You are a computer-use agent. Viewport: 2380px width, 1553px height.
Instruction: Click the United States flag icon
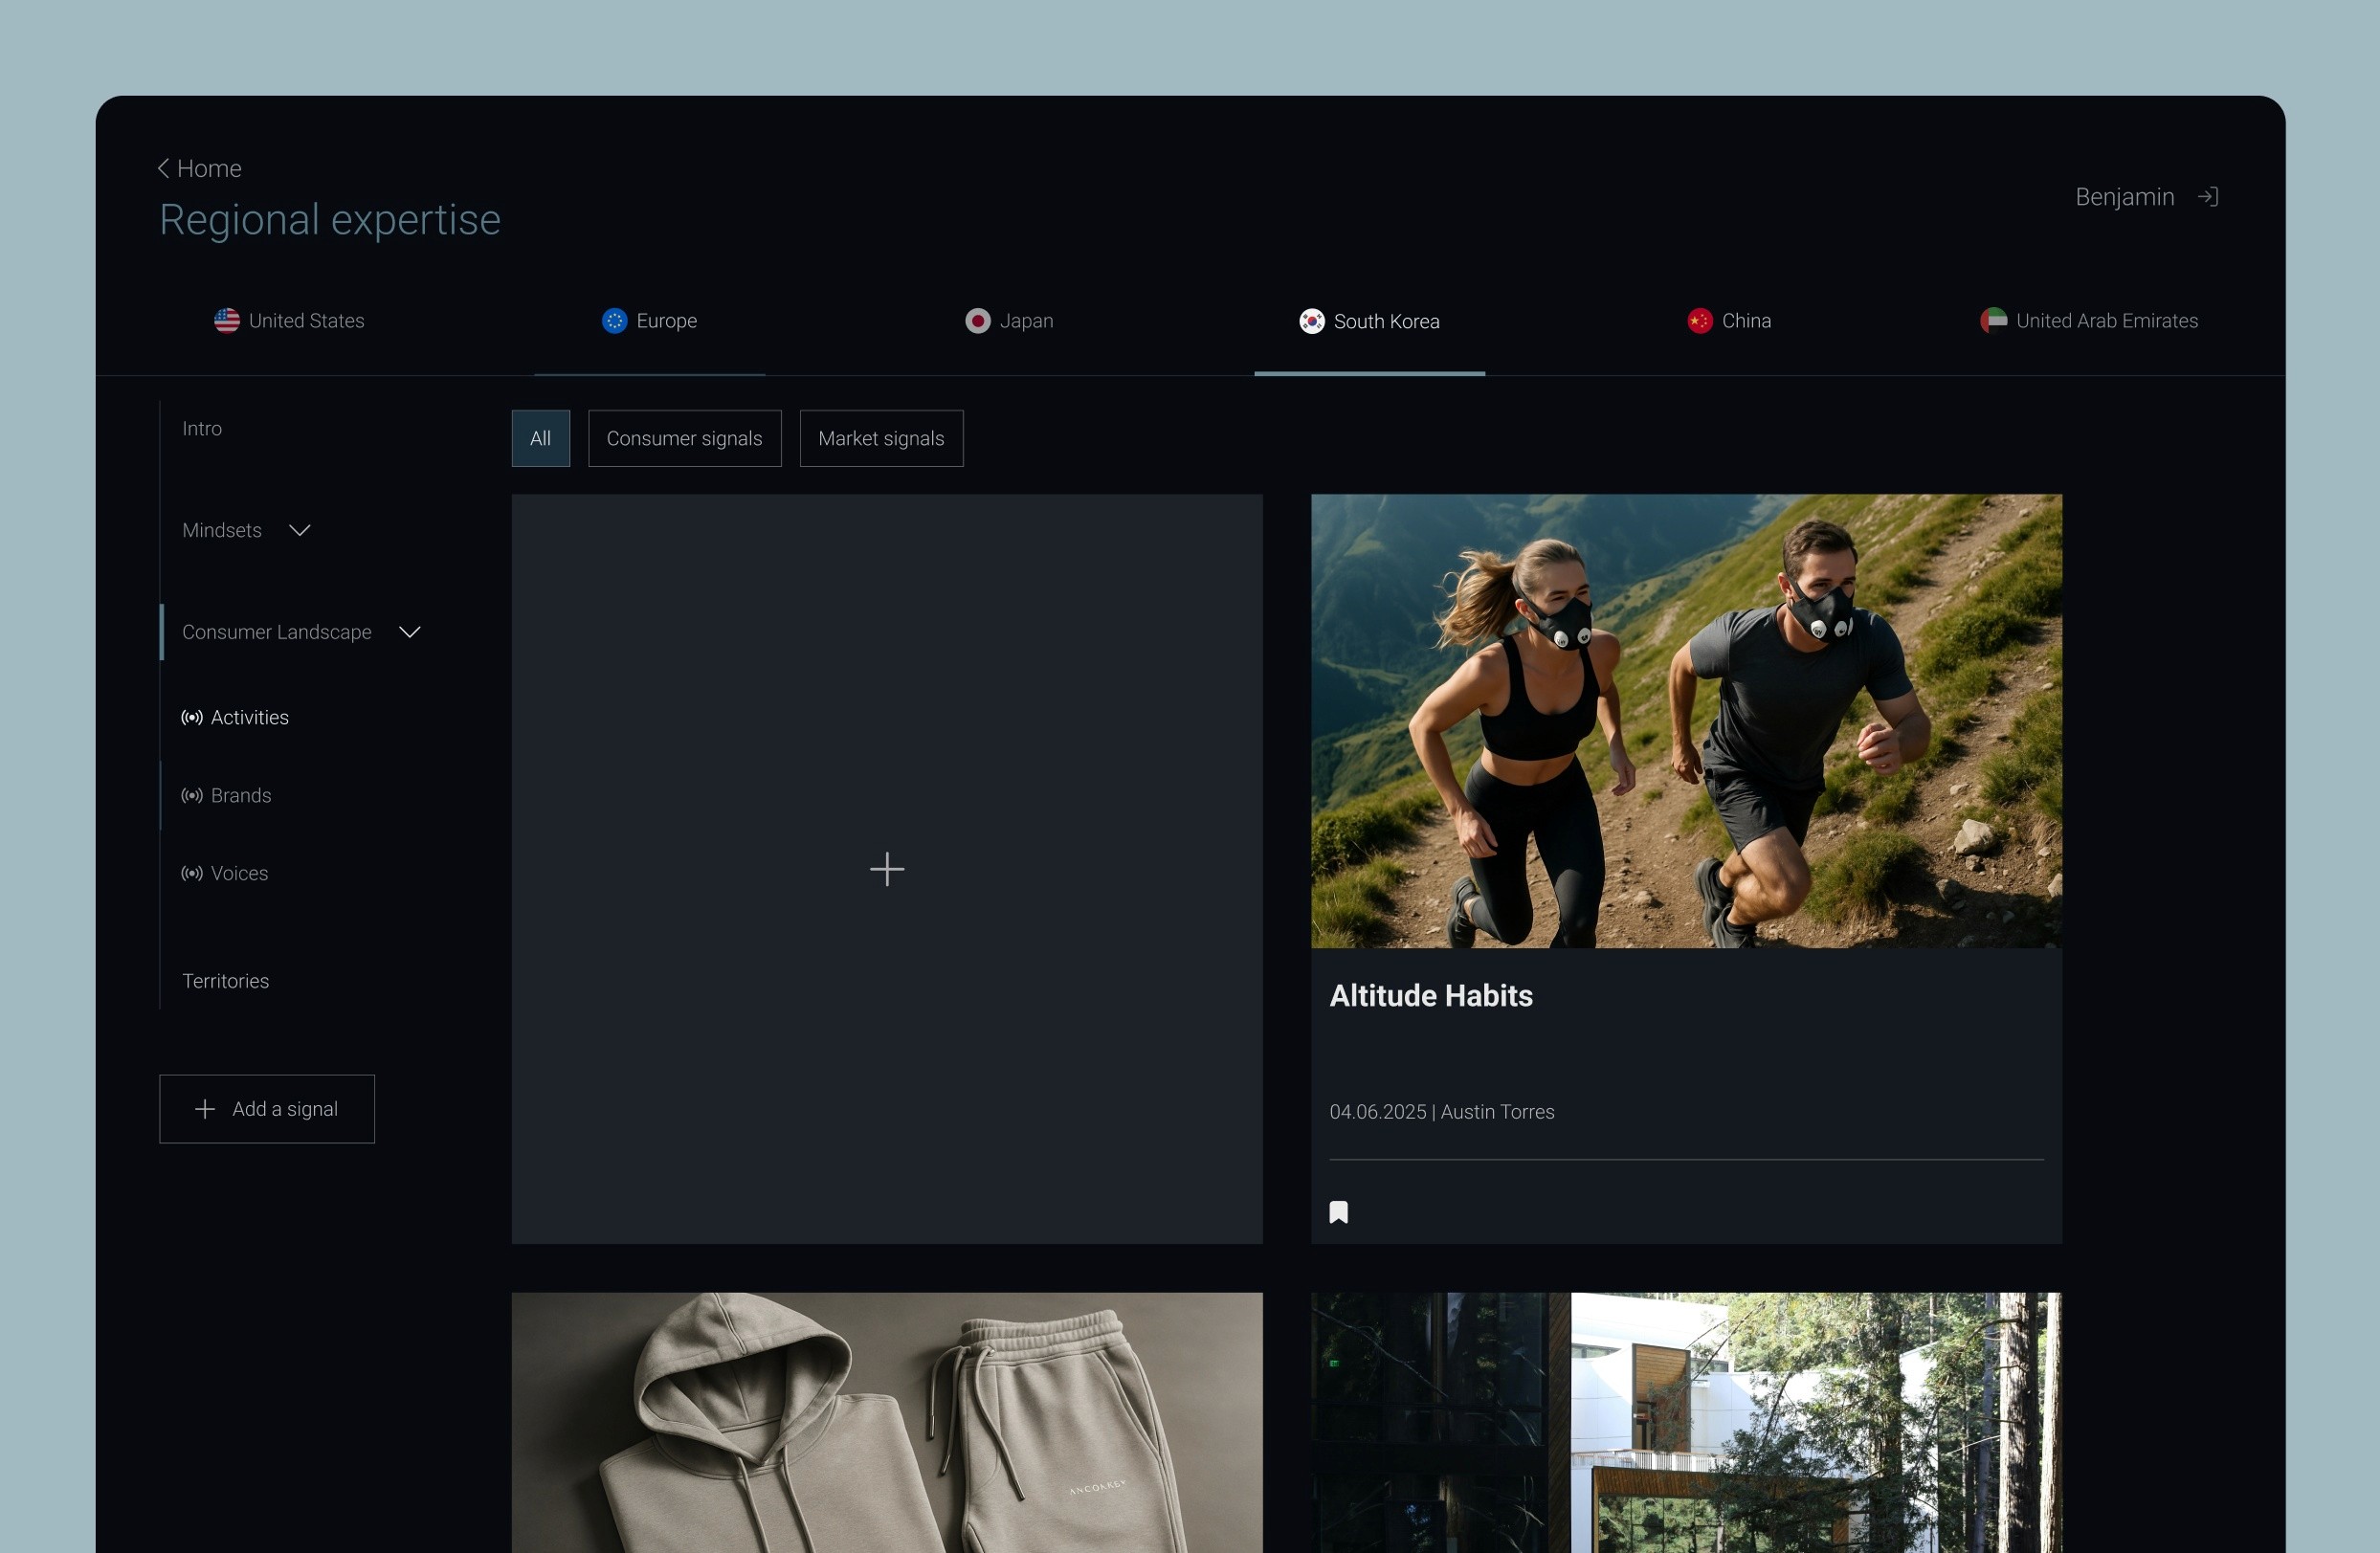pos(227,321)
